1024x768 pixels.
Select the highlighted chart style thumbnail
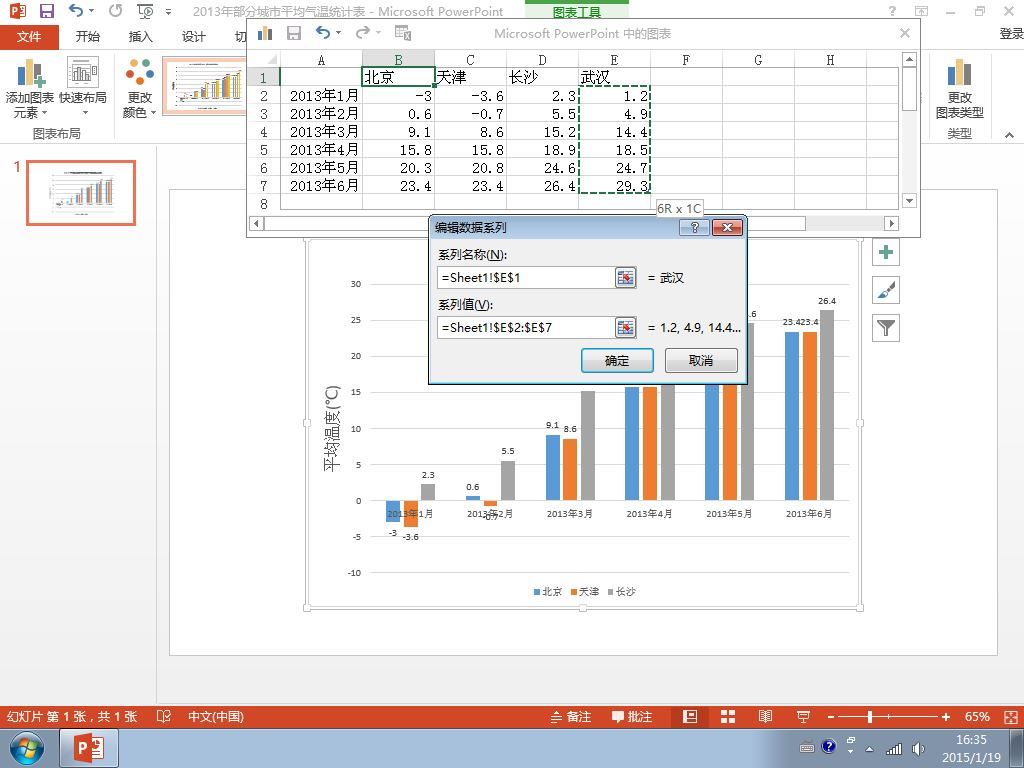(x=204, y=86)
